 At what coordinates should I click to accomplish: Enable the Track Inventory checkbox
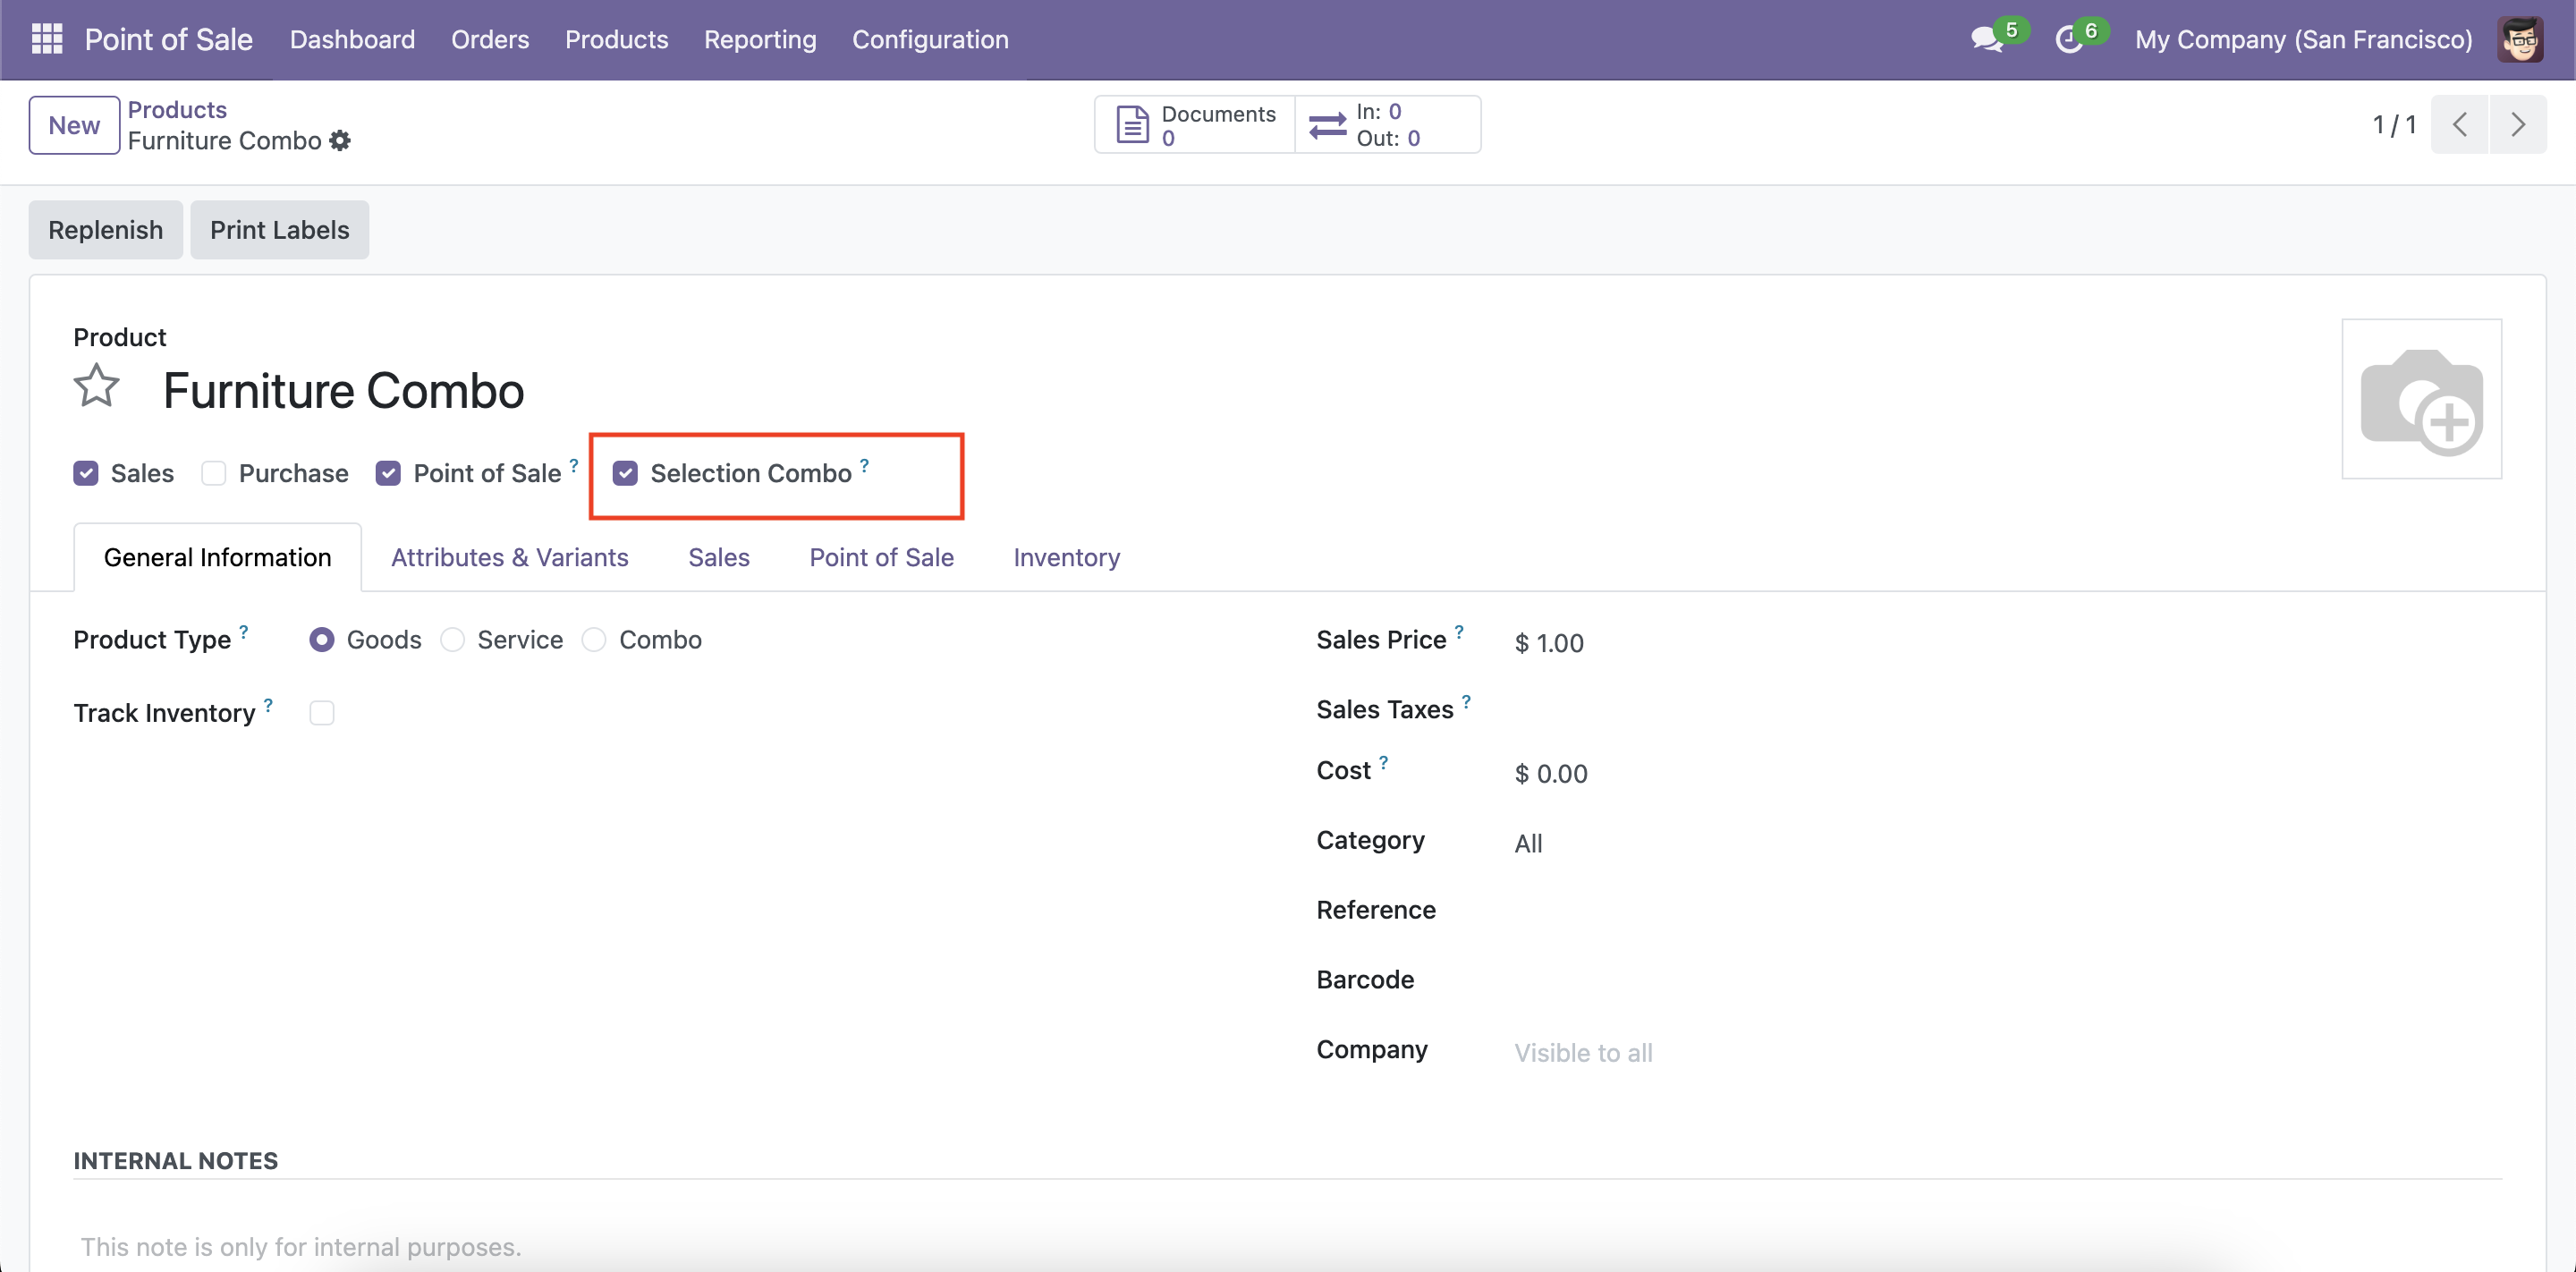click(x=321, y=713)
